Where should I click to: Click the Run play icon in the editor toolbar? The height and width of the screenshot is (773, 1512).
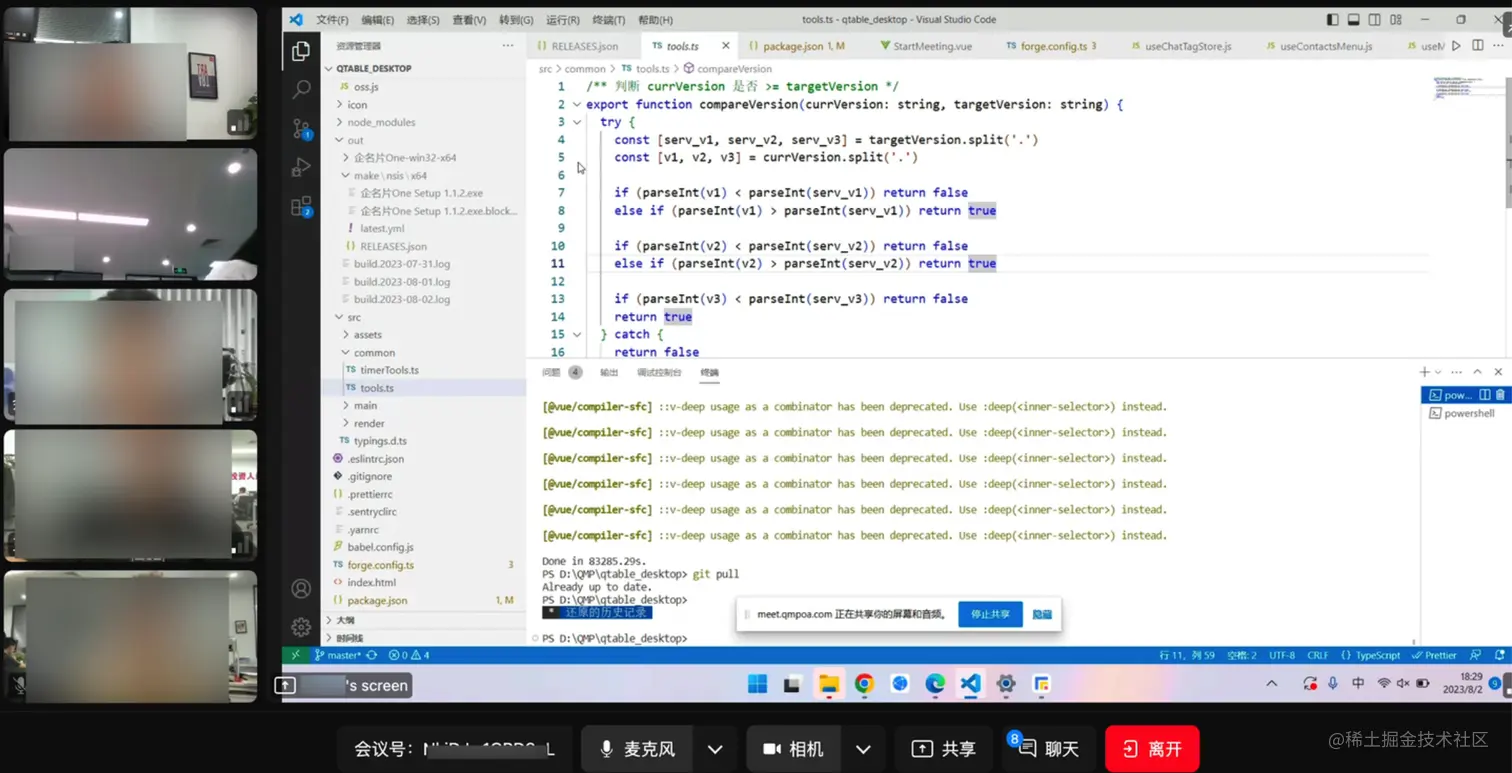[x=1456, y=46]
